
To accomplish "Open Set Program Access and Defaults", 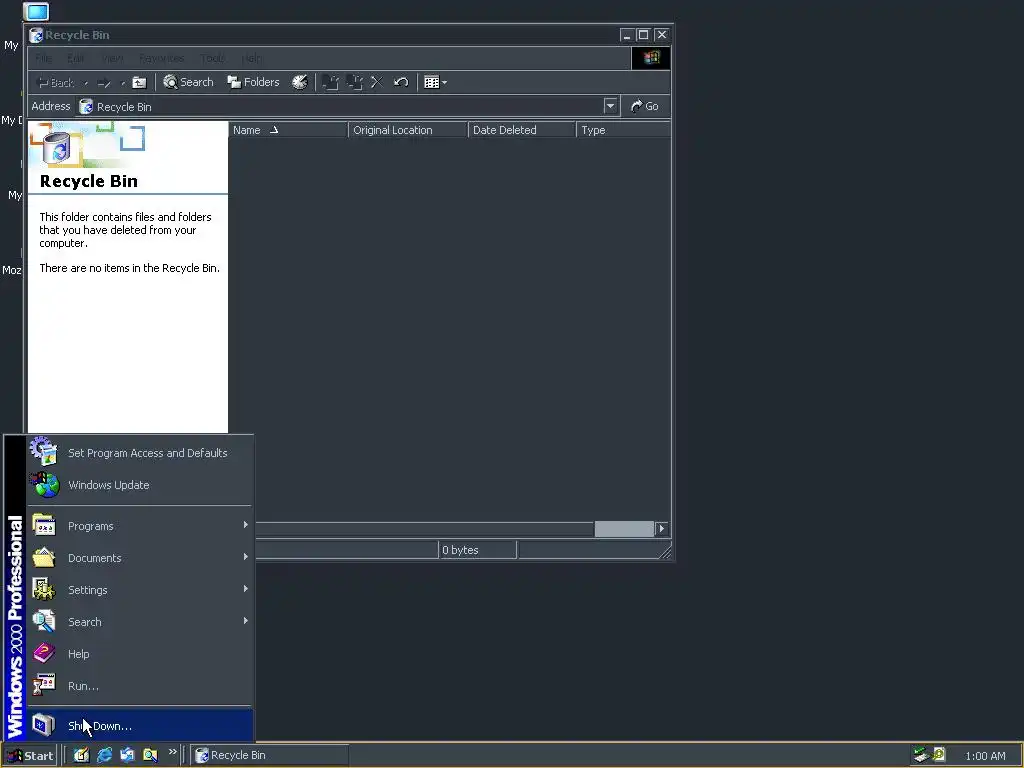I will pyautogui.click(x=139, y=453).
